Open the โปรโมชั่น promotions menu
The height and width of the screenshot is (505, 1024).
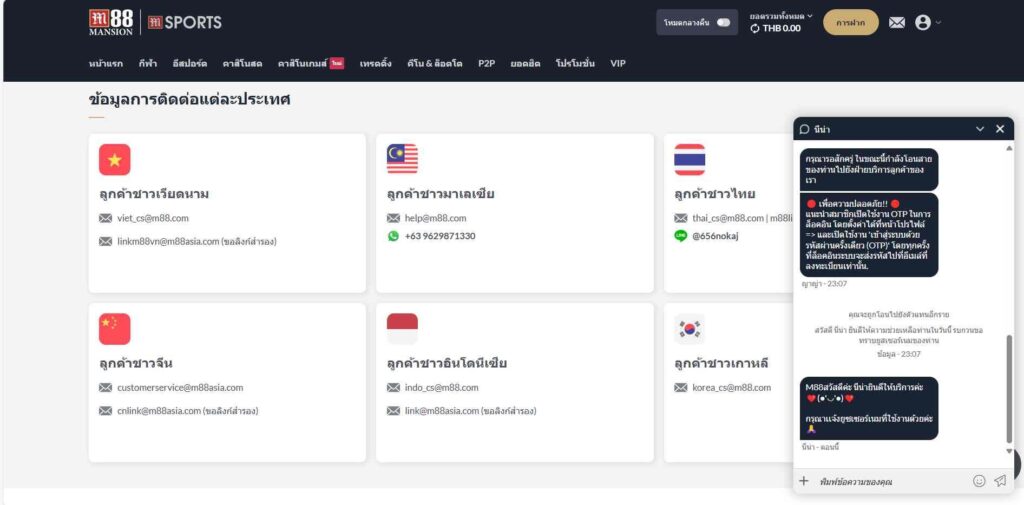click(x=575, y=63)
